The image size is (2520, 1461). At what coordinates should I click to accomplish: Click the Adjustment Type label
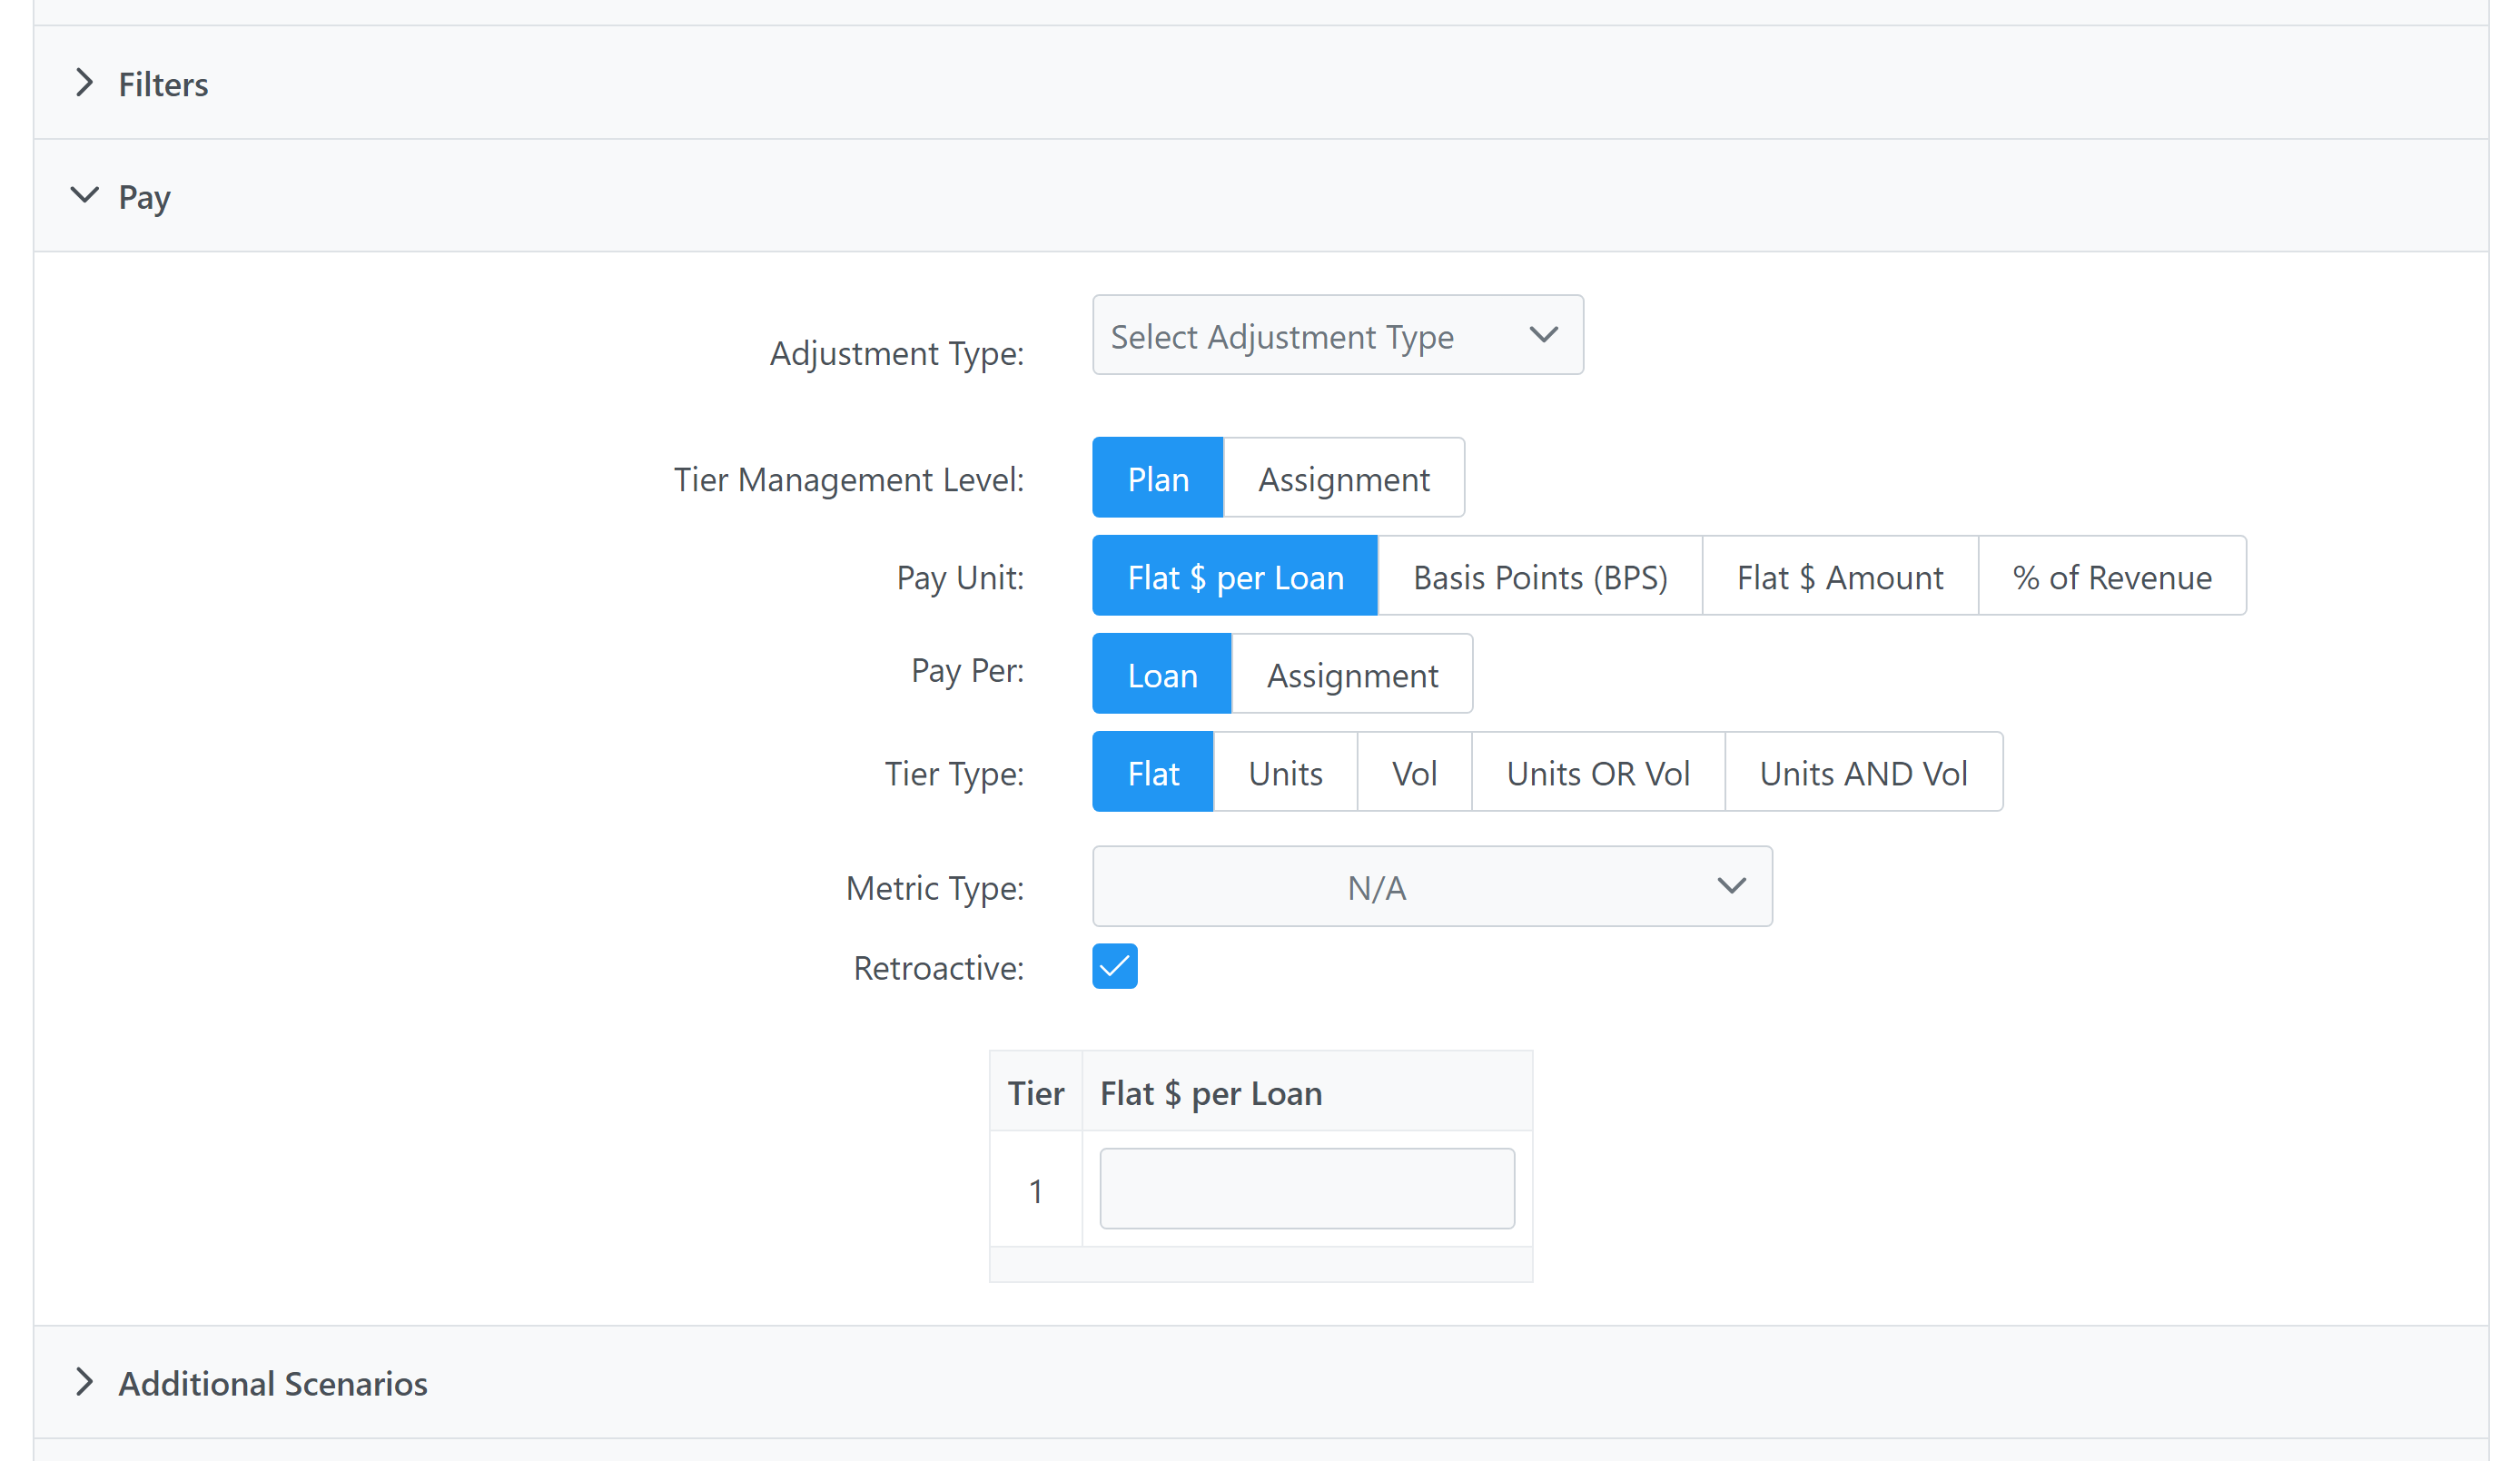point(896,353)
